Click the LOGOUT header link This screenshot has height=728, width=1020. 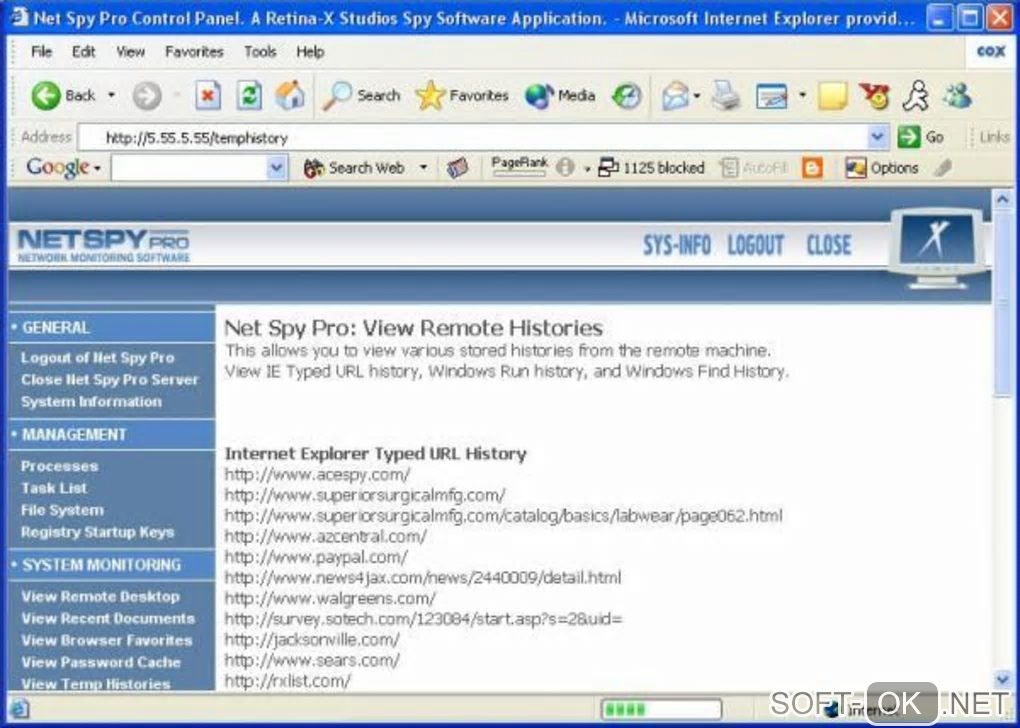755,245
